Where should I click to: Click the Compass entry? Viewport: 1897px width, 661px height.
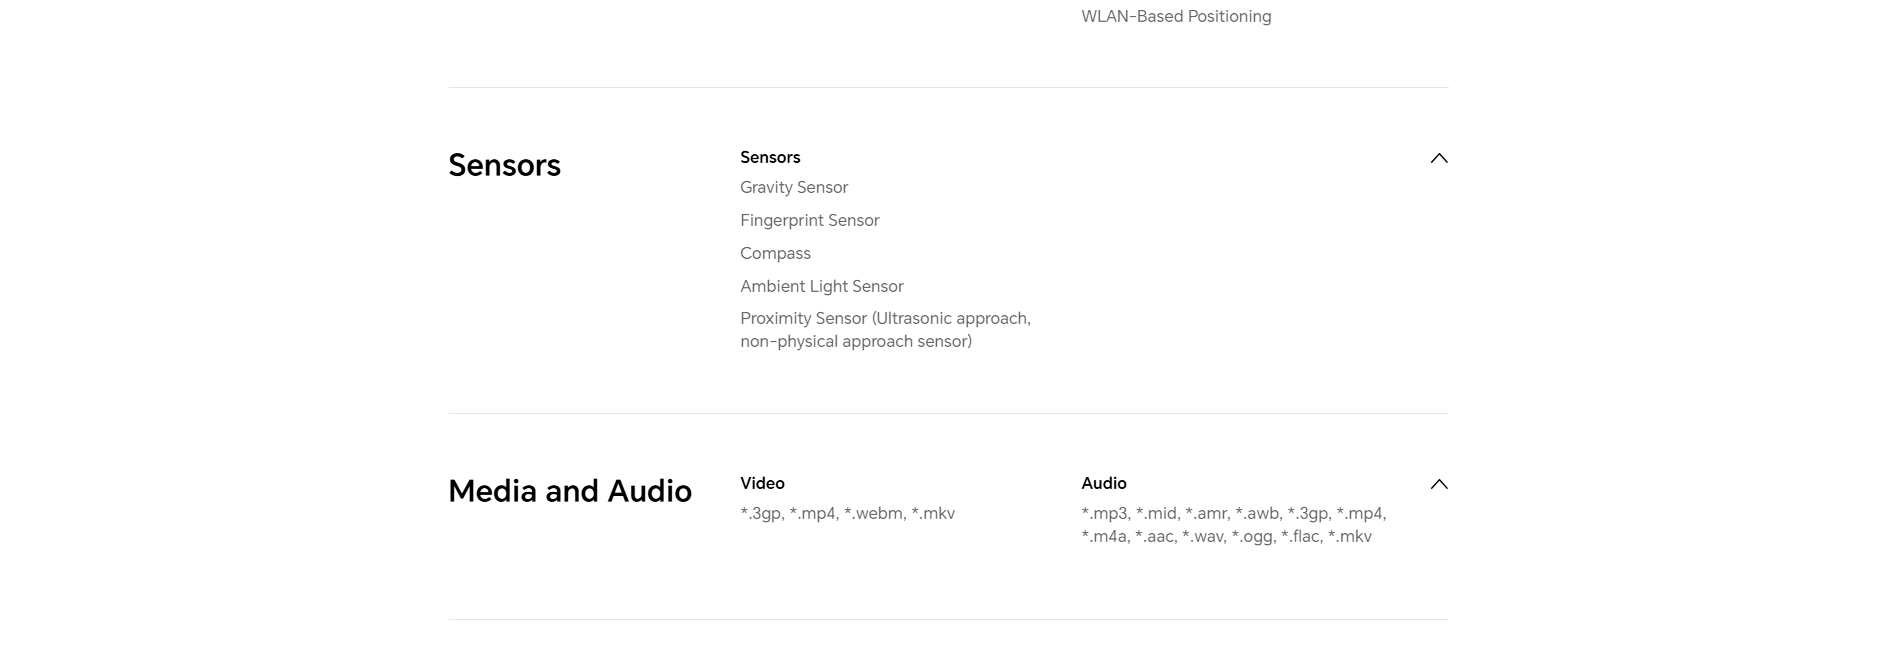pyautogui.click(x=775, y=253)
